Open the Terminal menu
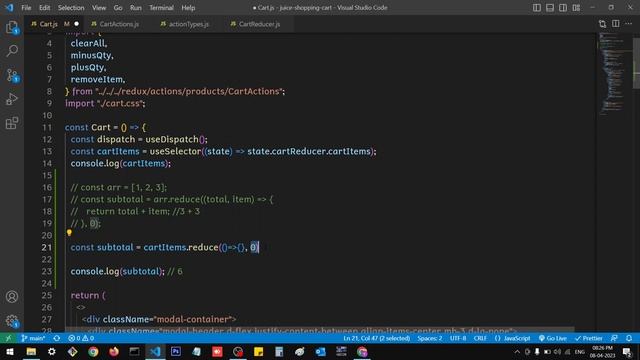Viewport: 640px width, 360px height. (161, 8)
